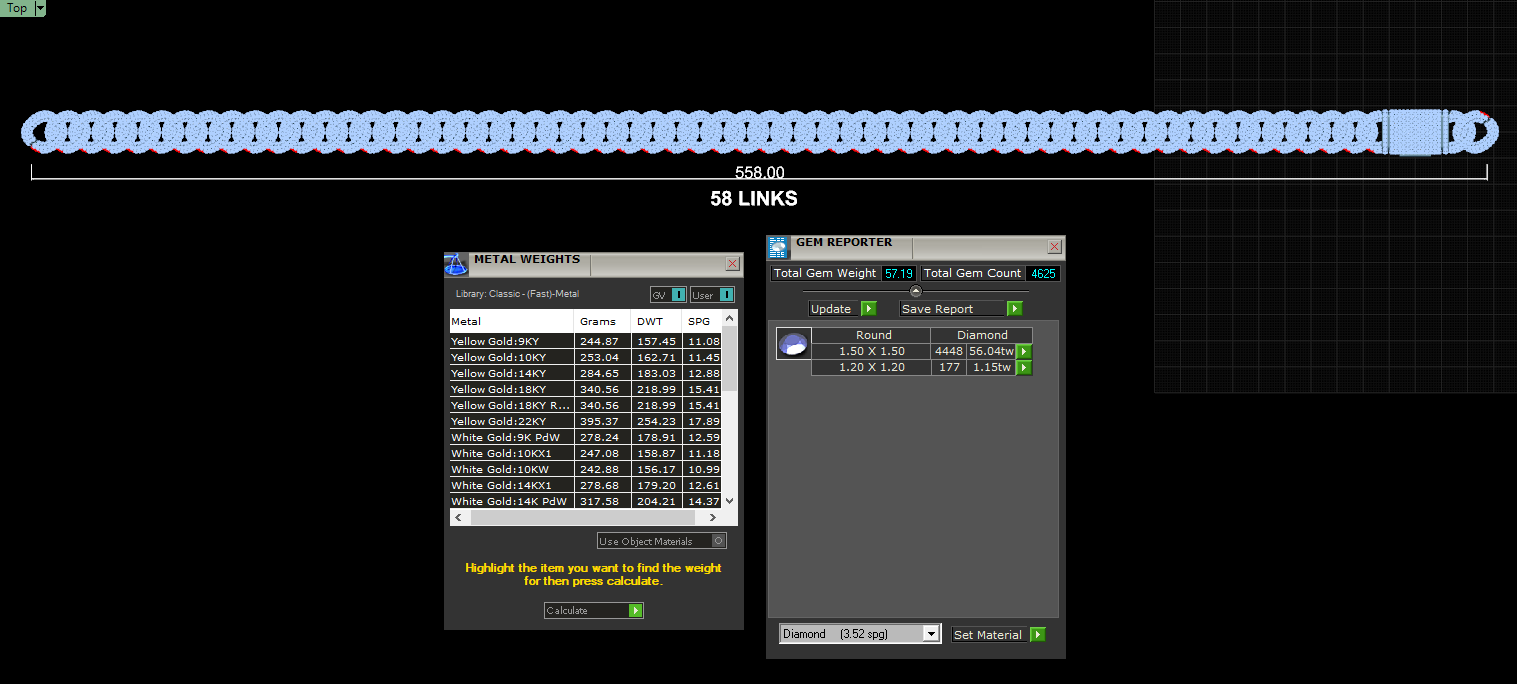This screenshot has height=684, width=1517.
Task: Click the 17.89 SPG cell
Action: pyautogui.click(x=702, y=422)
